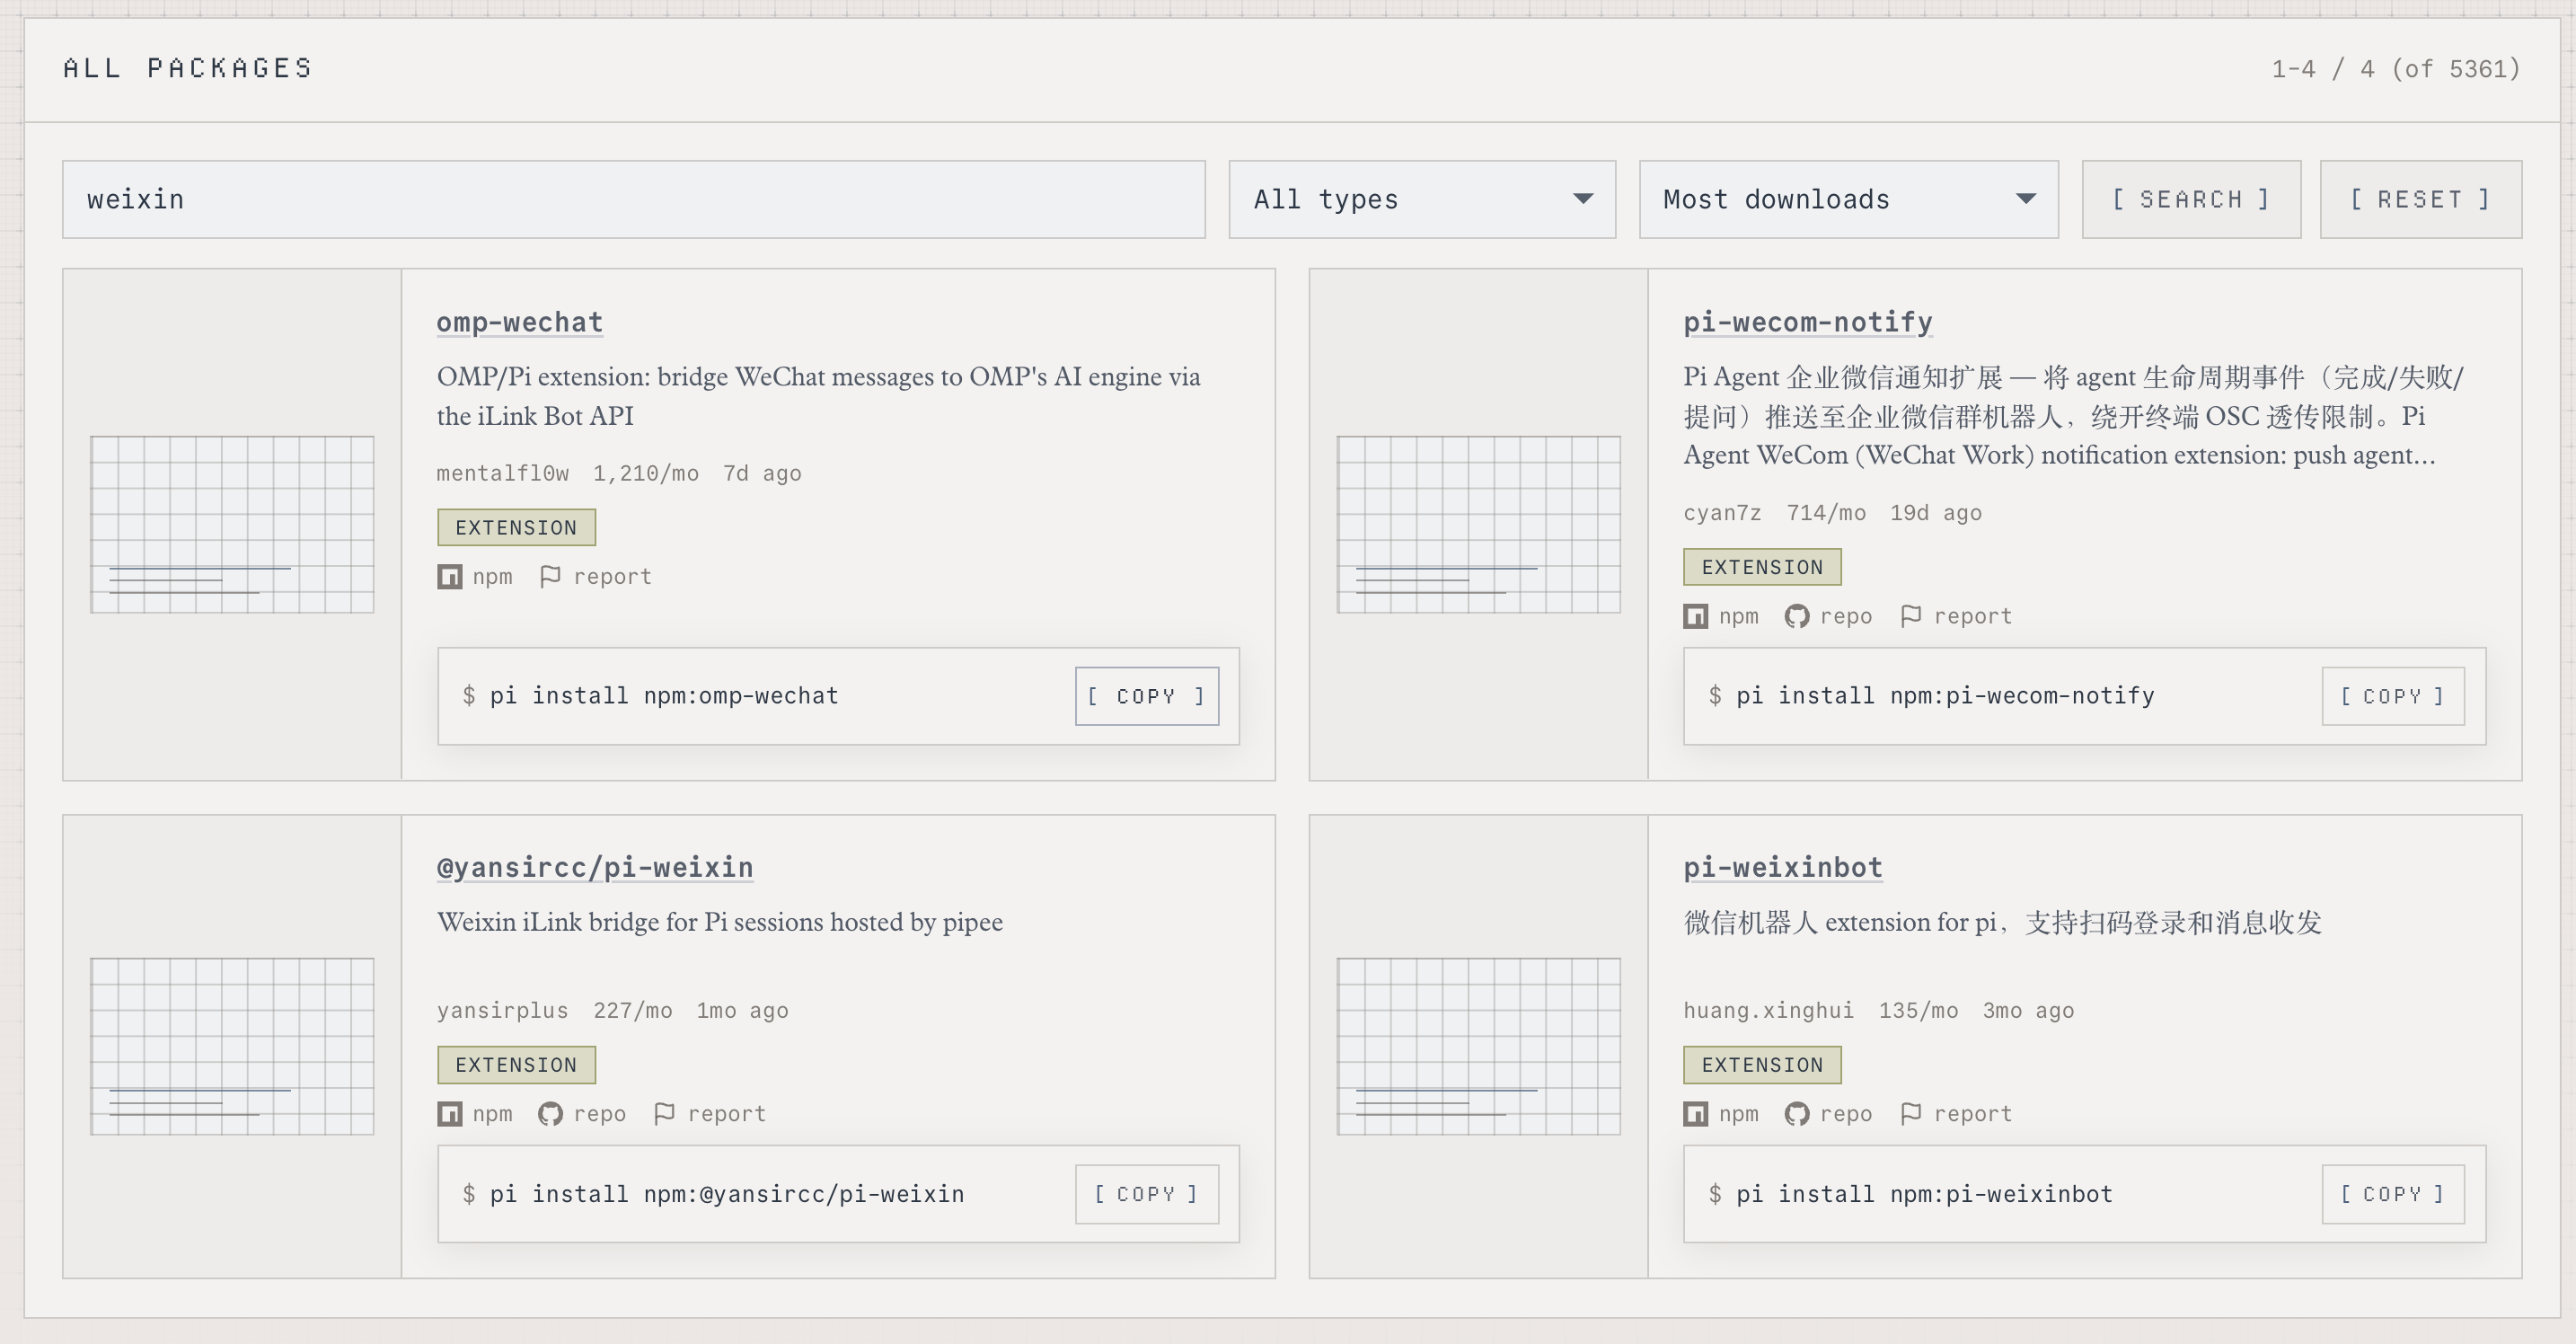This screenshot has width=2576, height=1344.
Task: Click the RESET button
Action: (2421, 200)
